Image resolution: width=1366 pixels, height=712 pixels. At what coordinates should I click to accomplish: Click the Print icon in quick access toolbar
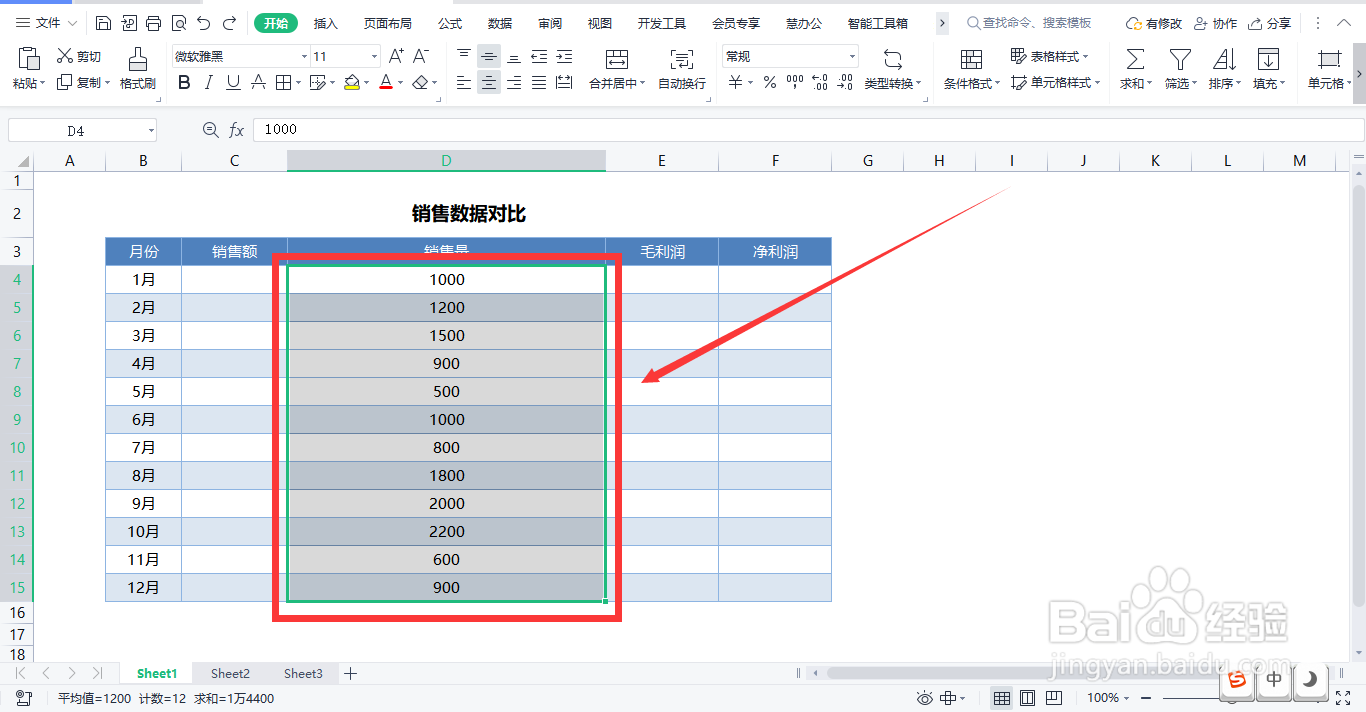tap(153, 23)
